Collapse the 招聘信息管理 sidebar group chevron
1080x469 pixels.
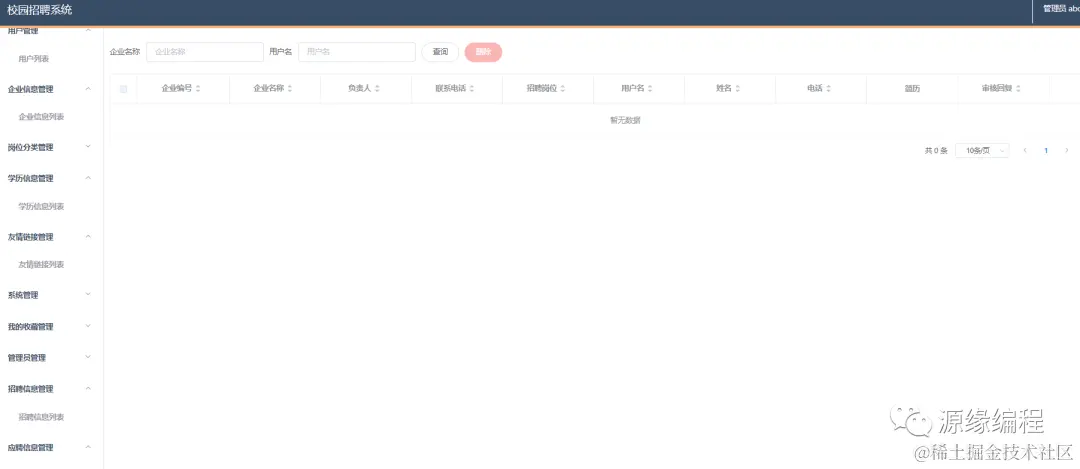(x=88, y=388)
